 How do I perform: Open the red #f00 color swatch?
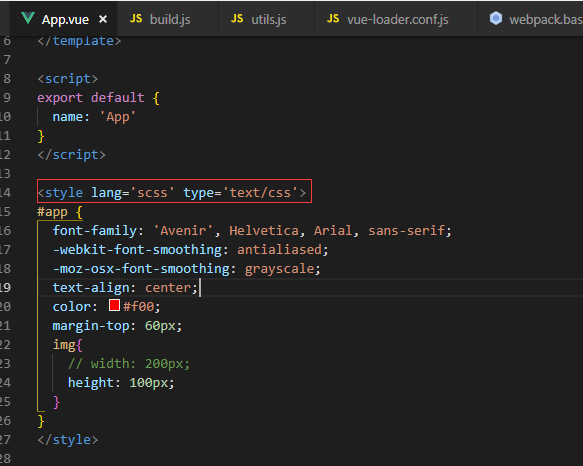tap(114, 305)
